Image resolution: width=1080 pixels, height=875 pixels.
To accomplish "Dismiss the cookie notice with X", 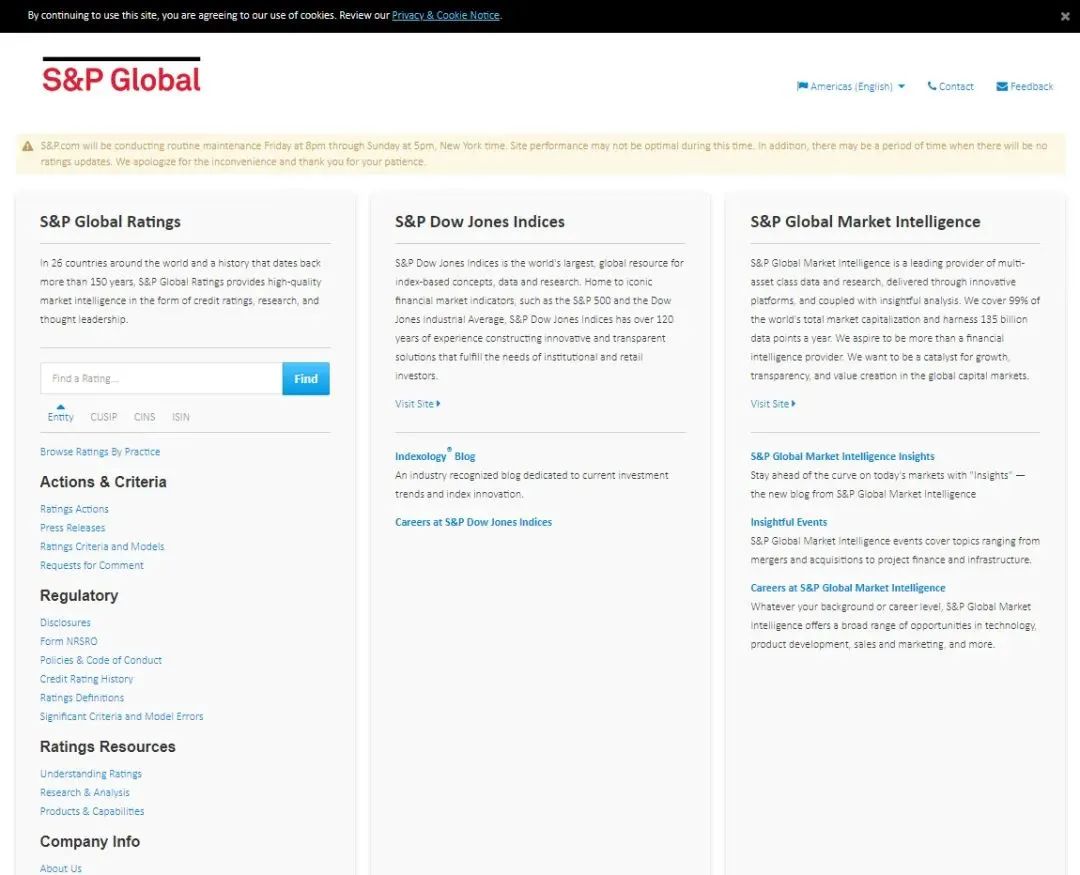I will [x=1065, y=16].
